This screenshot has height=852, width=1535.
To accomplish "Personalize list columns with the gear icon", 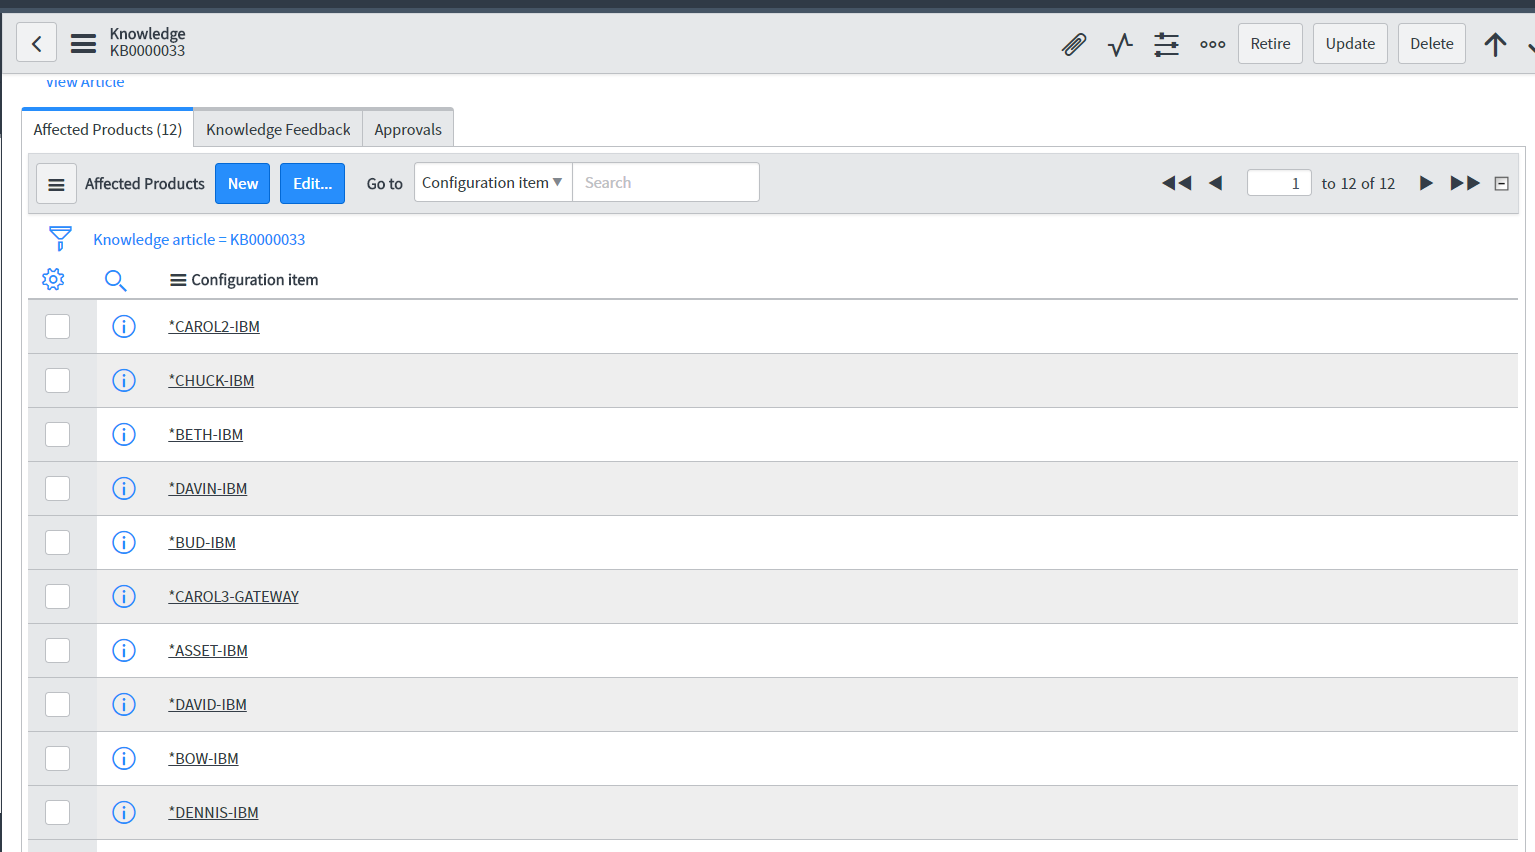I will [53, 279].
